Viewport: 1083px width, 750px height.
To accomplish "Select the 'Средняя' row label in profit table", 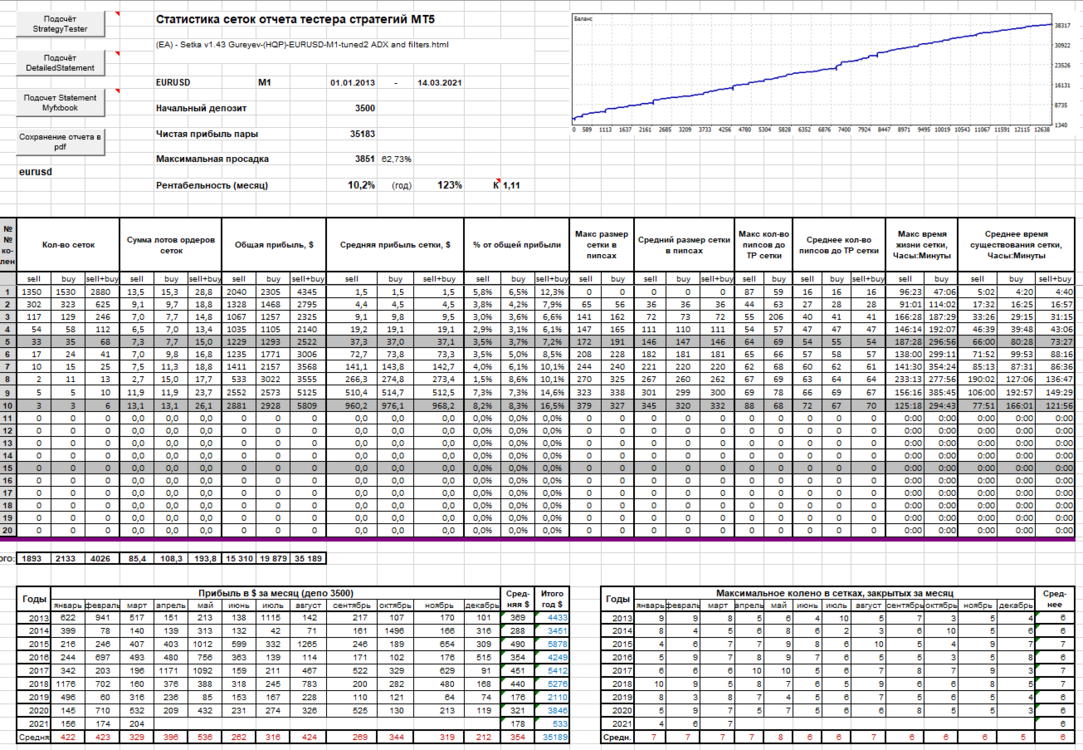I will 34,738.
